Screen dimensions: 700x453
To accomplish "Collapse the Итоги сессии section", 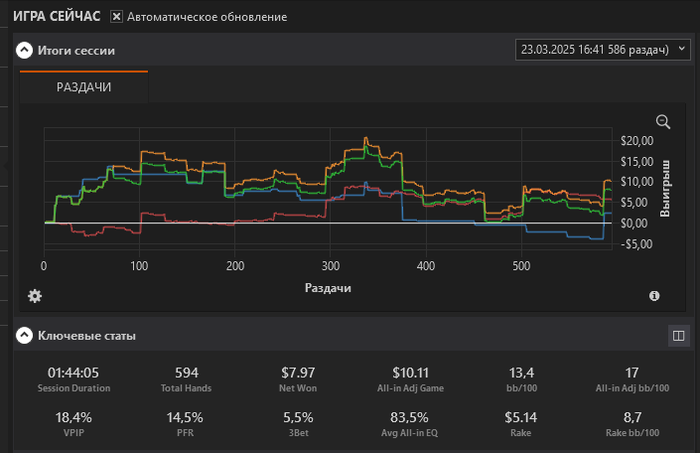I will (x=25, y=49).
